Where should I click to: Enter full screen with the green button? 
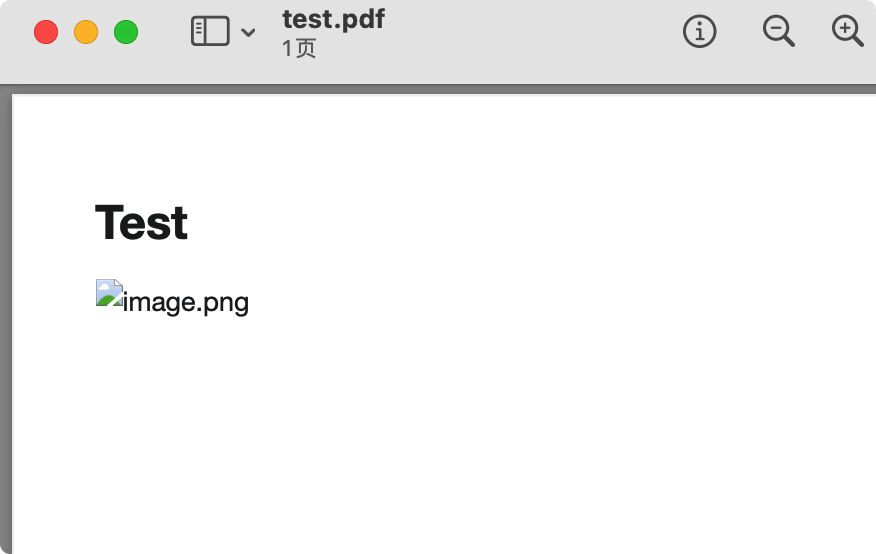coord(126,32)
